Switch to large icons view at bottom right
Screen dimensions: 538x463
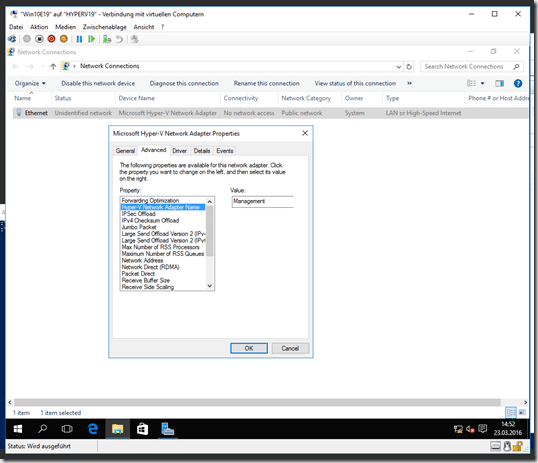tap(522, 412)
